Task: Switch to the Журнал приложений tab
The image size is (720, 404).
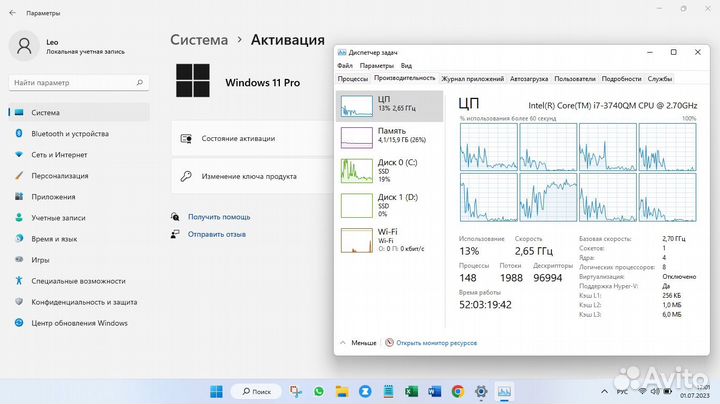Action: (472, 79)
